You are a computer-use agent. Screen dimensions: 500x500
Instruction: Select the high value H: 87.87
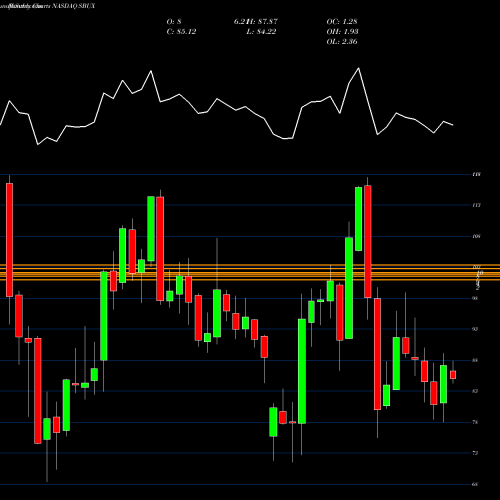(x=263, y=22)
